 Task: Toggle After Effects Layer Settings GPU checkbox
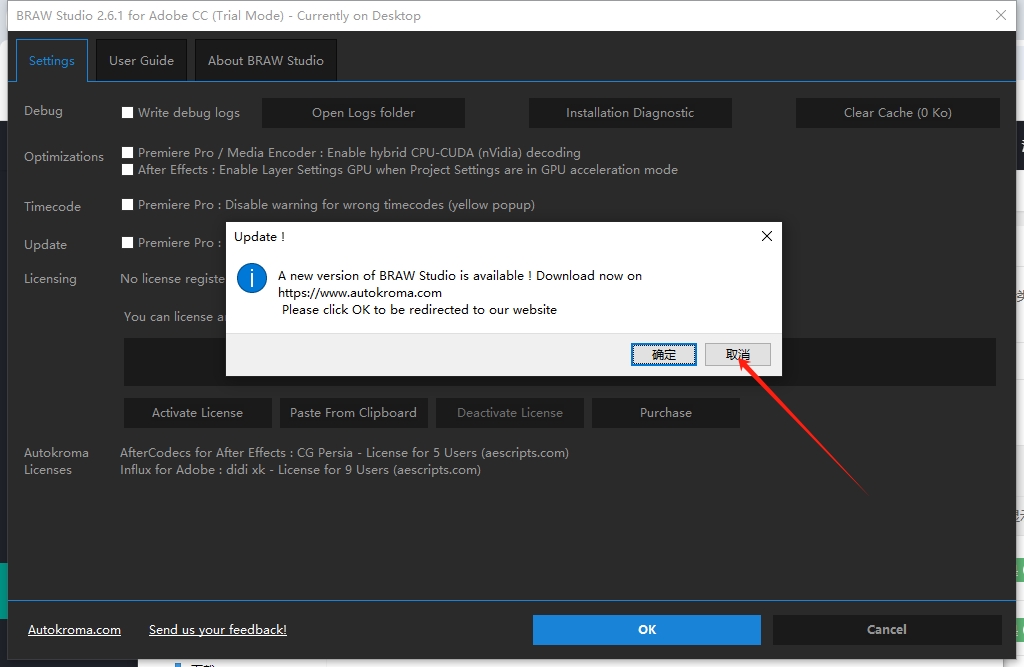[x=127, y=169]
